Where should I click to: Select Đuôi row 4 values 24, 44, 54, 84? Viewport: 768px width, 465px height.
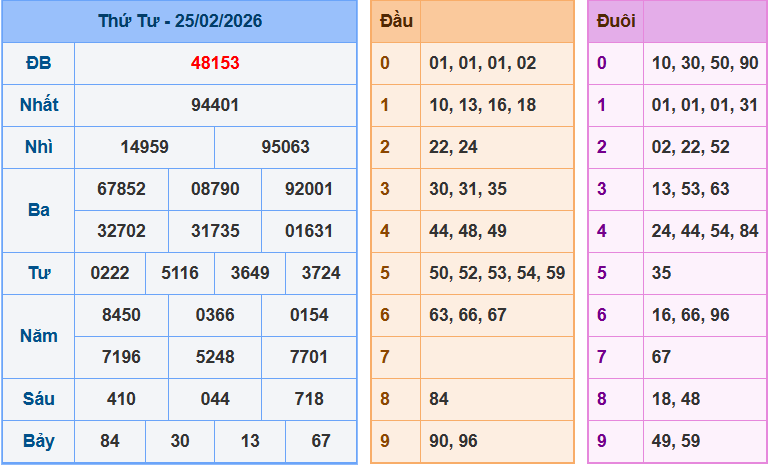704,231
